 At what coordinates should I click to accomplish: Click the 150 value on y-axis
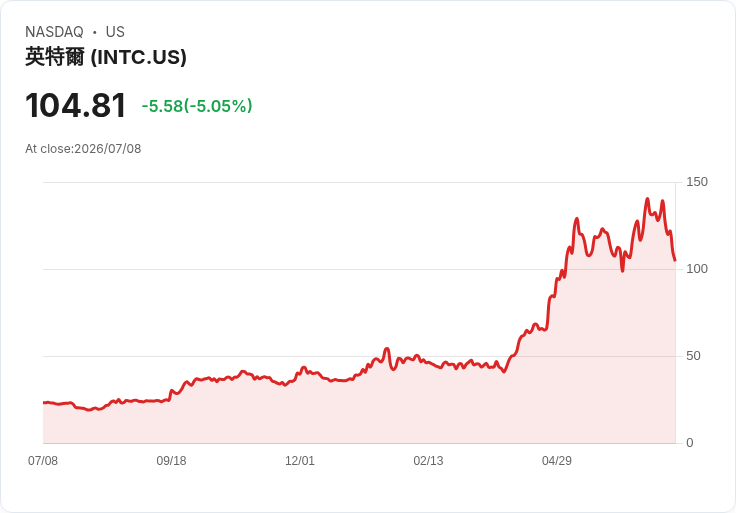click(x=697, y=182)
